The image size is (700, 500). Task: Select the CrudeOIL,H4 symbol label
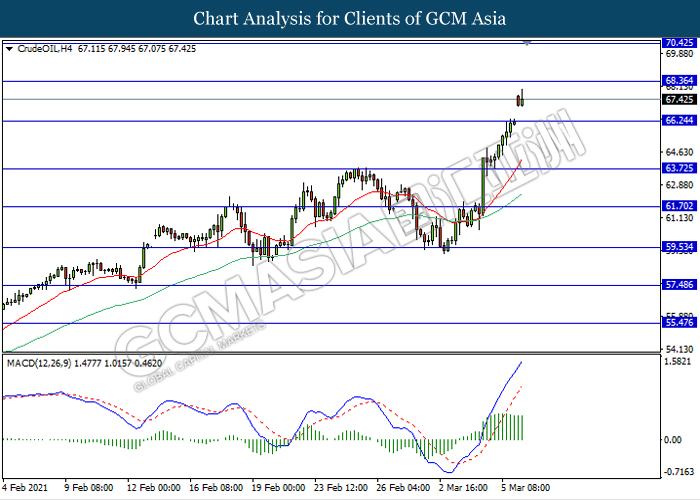[x=45, y=49]
